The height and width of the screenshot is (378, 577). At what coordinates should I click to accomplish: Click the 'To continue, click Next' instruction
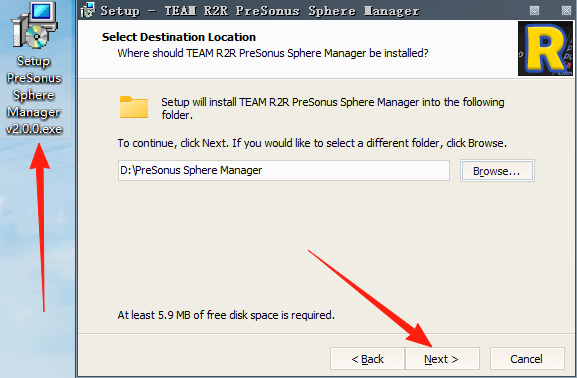(x=312, y=143)
